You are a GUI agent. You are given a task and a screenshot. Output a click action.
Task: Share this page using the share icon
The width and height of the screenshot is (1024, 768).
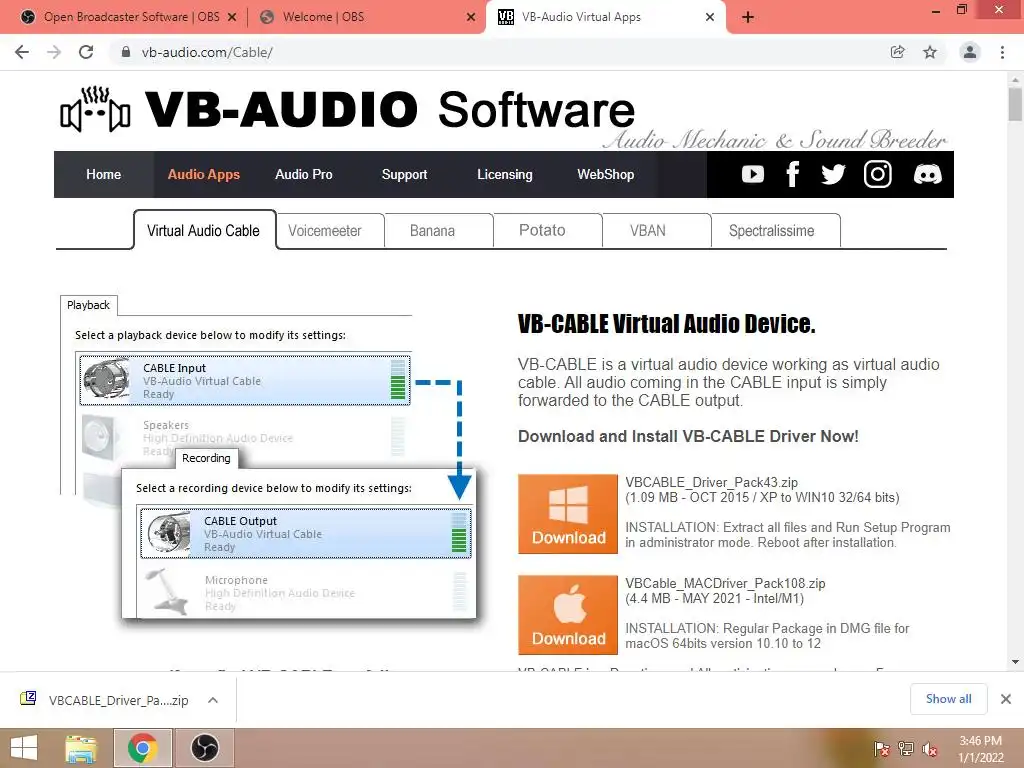tap(898, 52)
